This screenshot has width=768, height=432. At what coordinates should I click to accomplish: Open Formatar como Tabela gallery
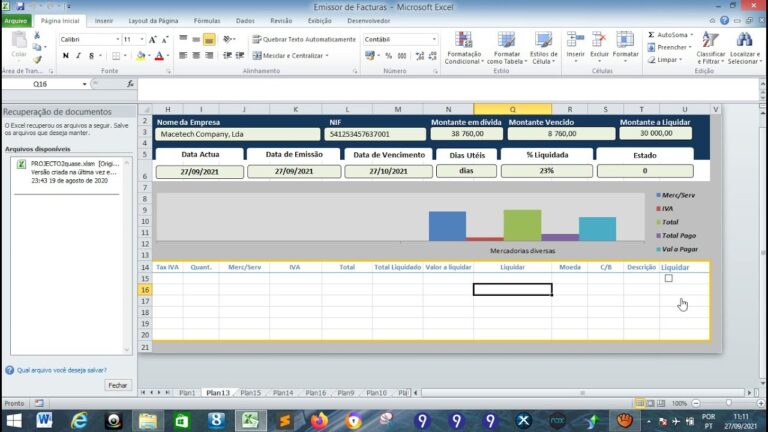point(506,48)
